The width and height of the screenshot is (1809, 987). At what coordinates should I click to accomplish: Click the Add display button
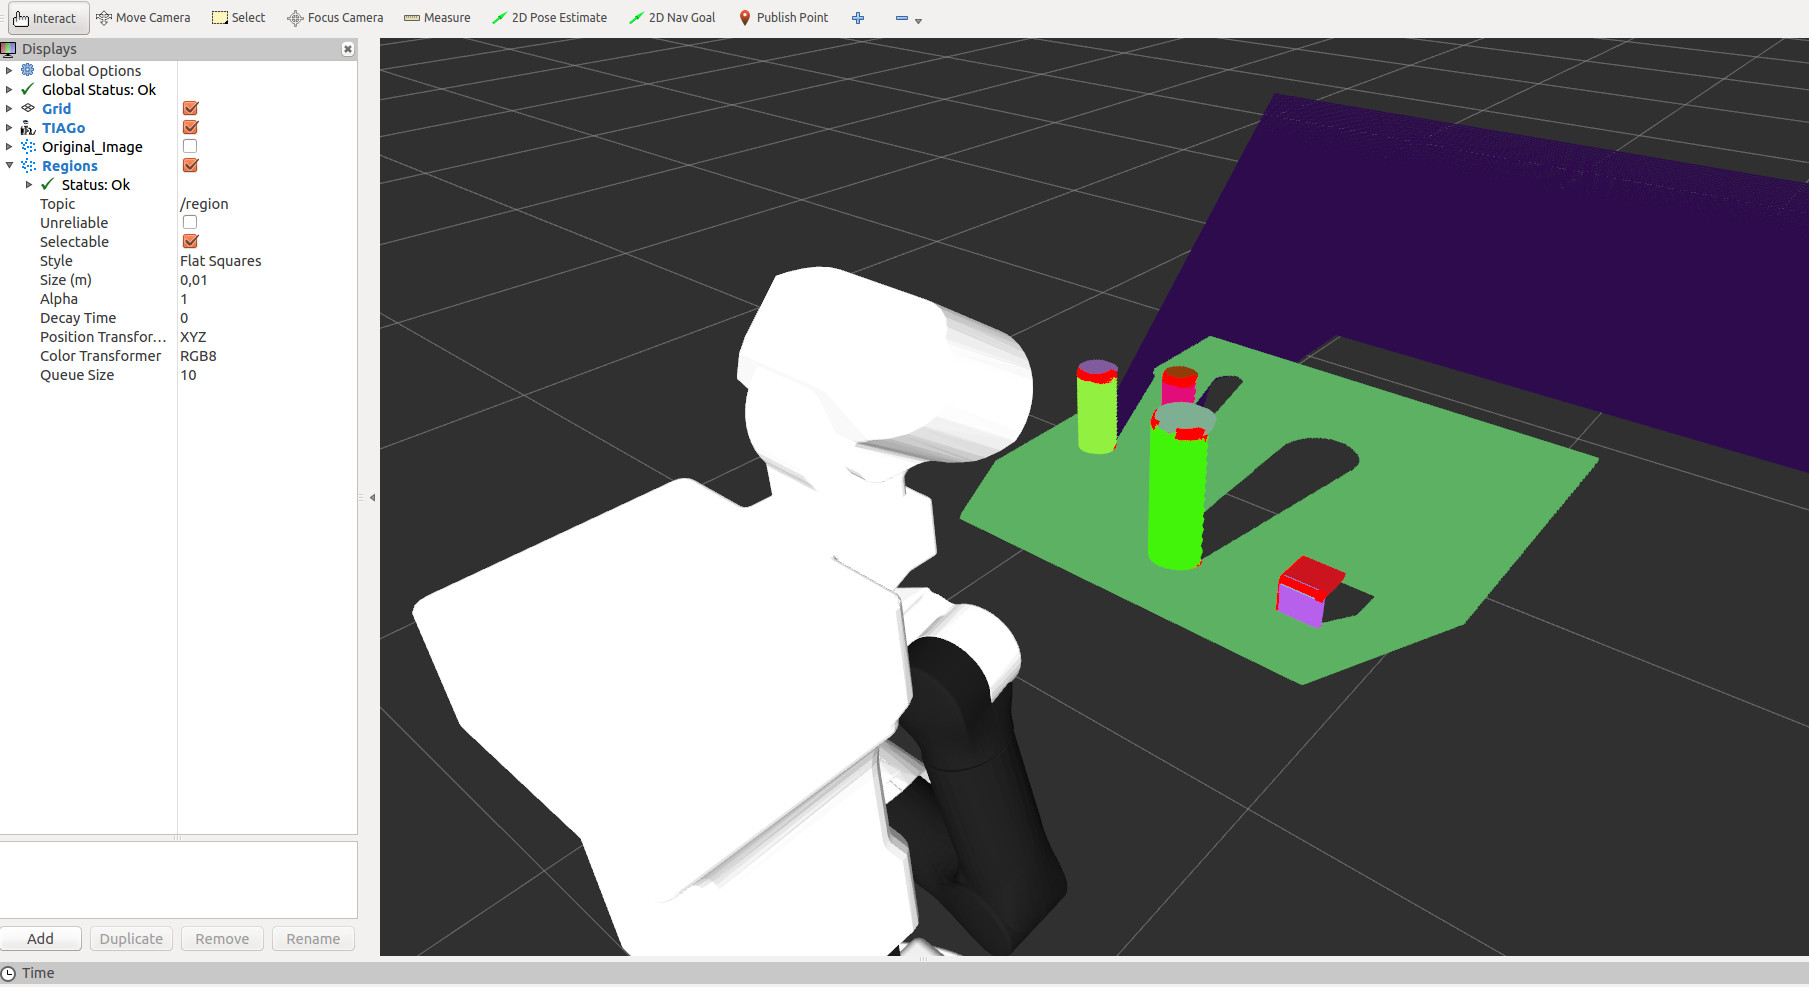41,939
